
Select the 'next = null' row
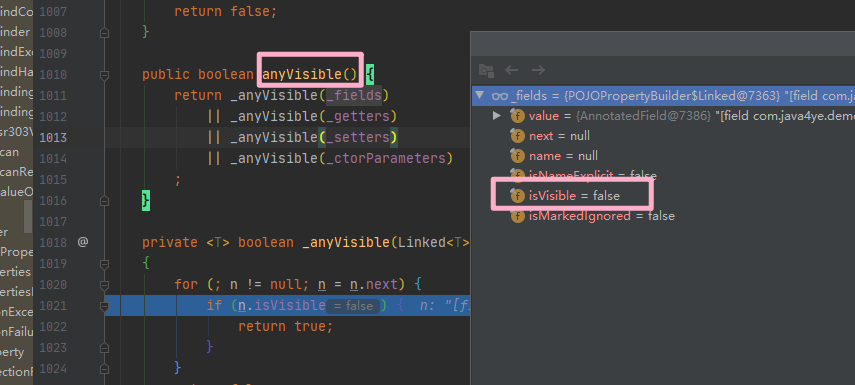pos(663,136)
